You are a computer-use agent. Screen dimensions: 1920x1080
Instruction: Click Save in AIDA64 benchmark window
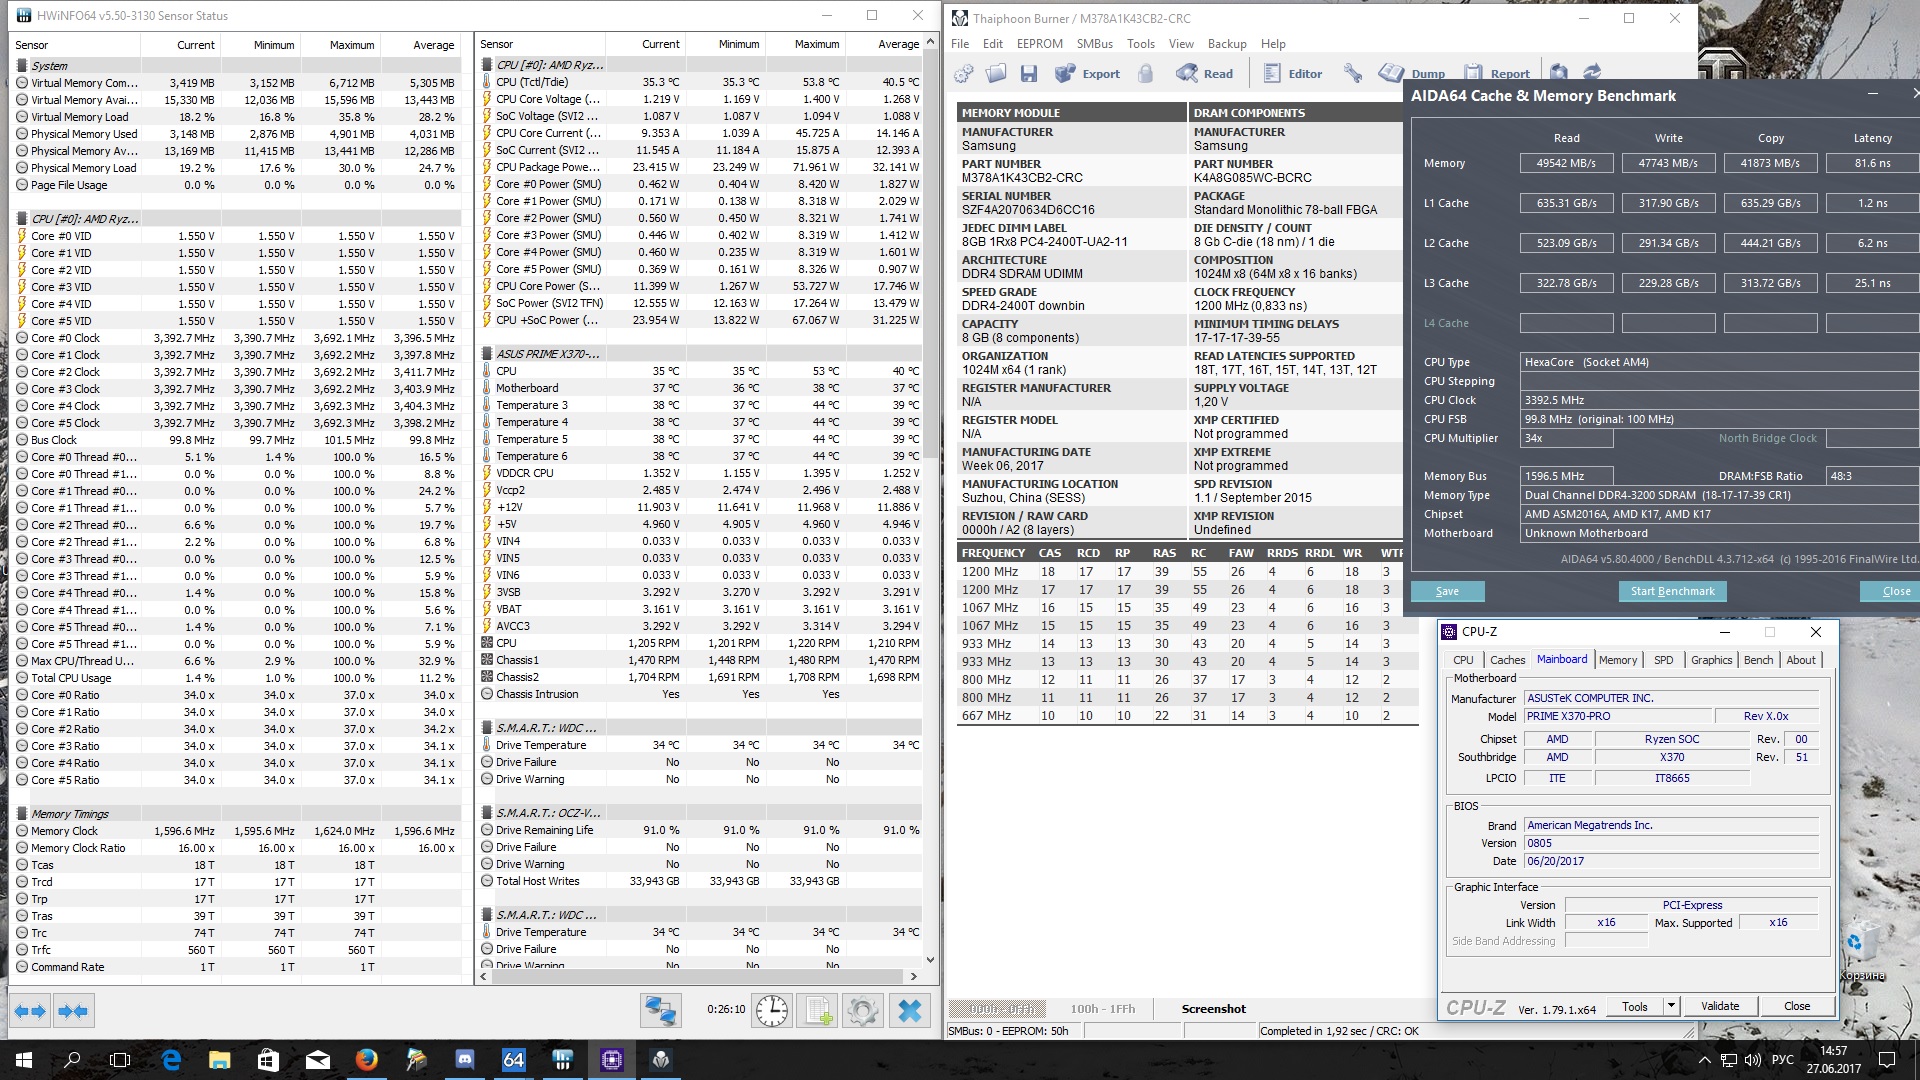[1447, 591]
